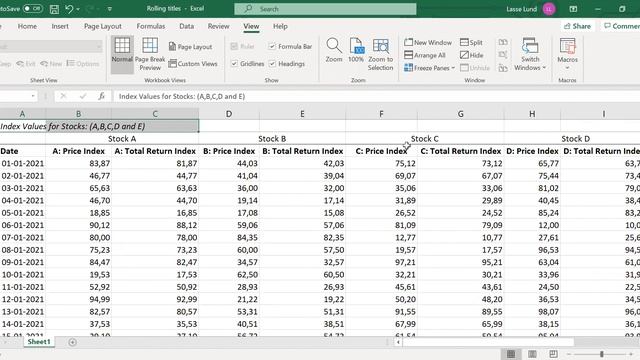Open the Home tab
Screen dimensions: 640x360
27,26
